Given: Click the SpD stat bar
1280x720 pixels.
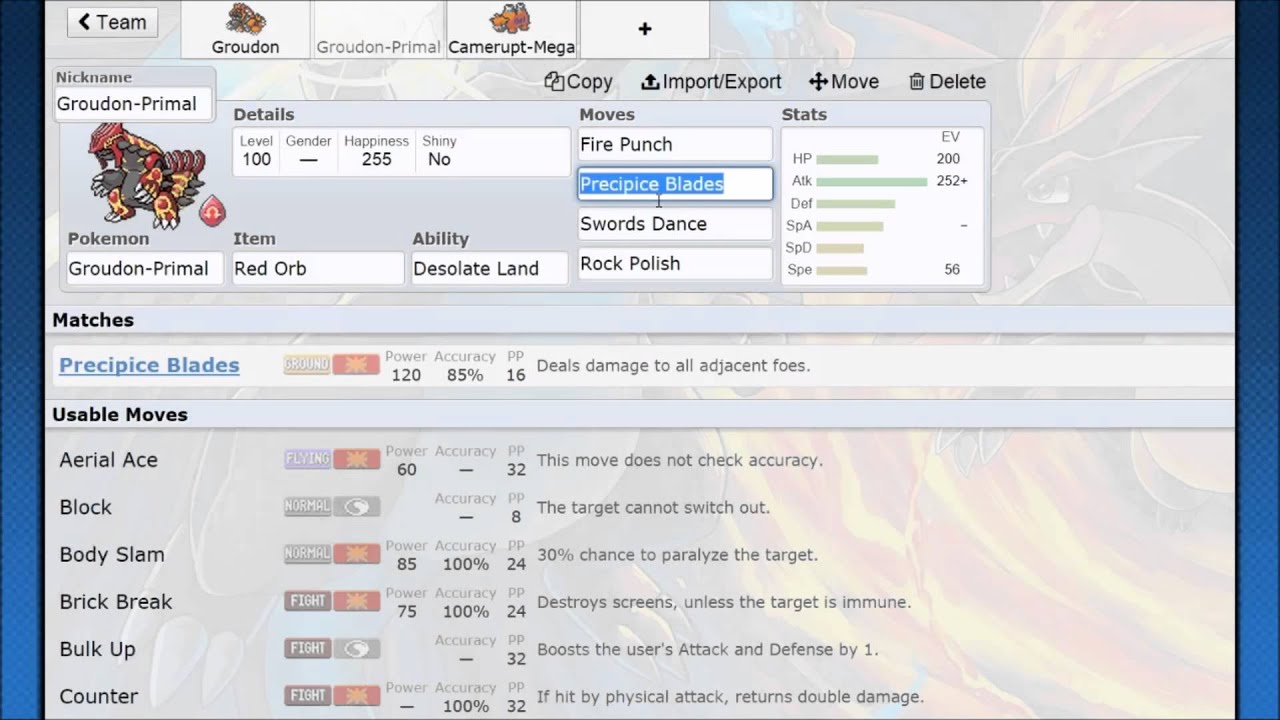Looking at the screenshot, I should click(840, 248).
